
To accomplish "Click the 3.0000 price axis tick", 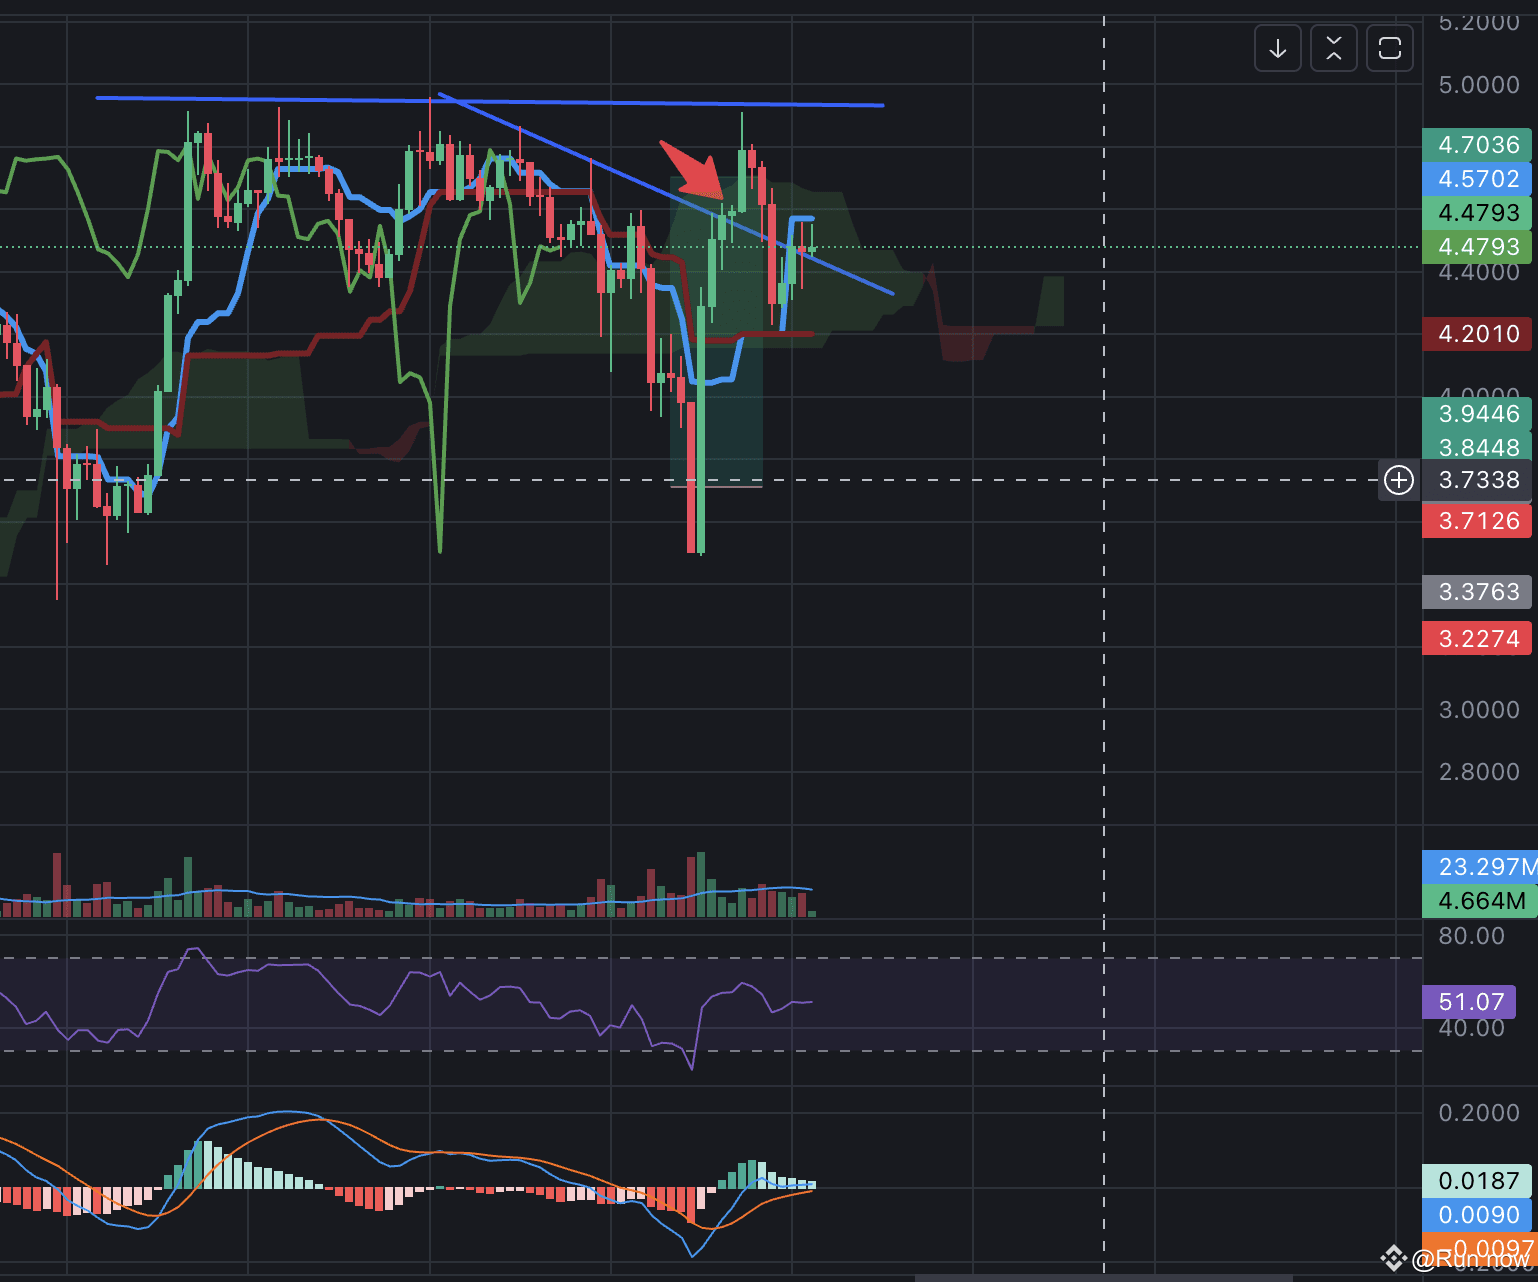I will 1479,710.
